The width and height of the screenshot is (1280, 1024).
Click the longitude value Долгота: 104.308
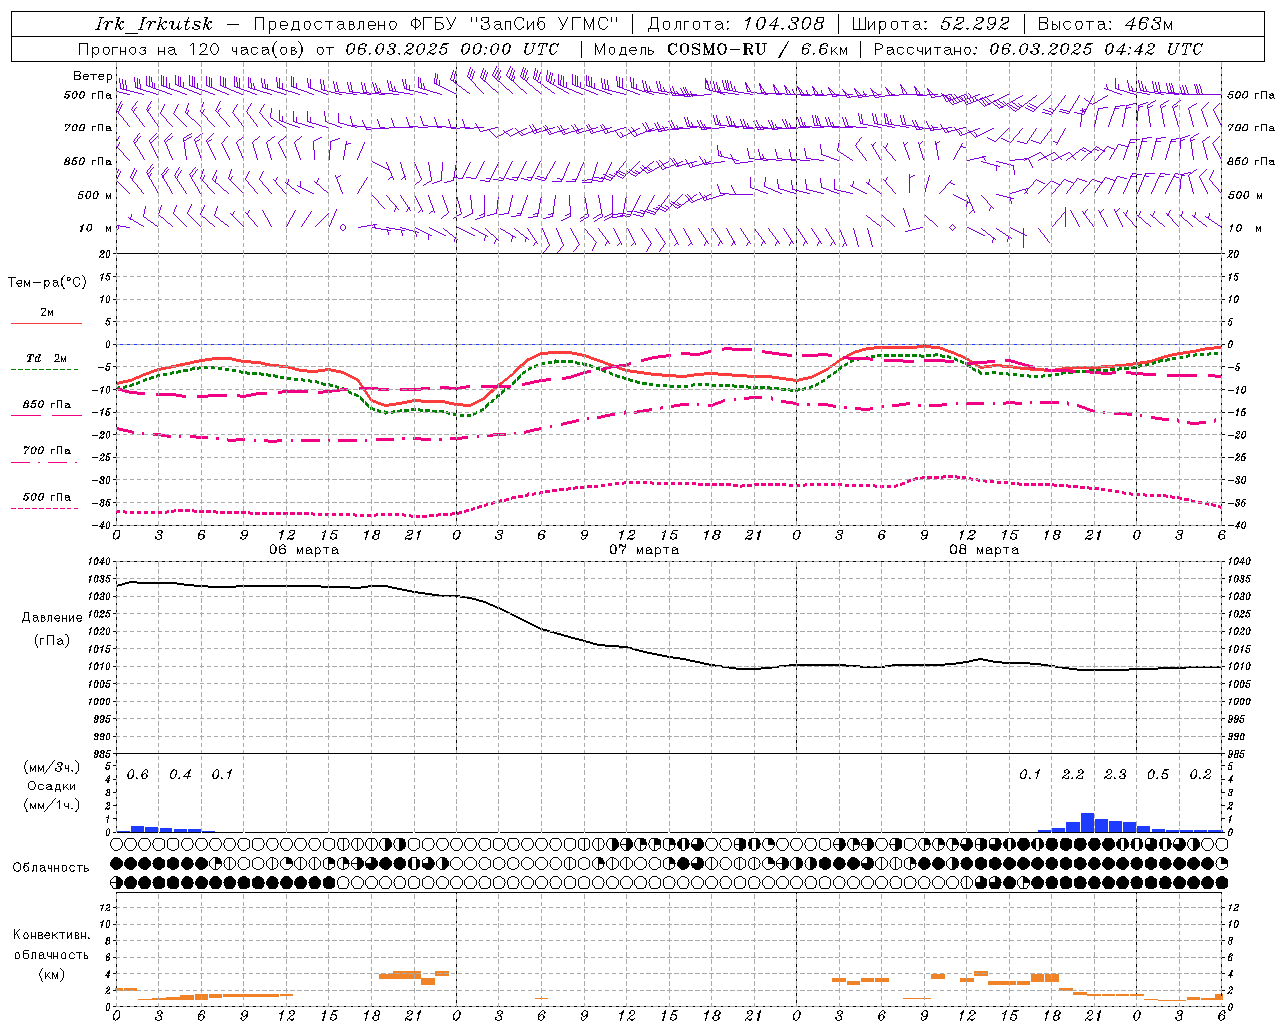coord(737,24)
